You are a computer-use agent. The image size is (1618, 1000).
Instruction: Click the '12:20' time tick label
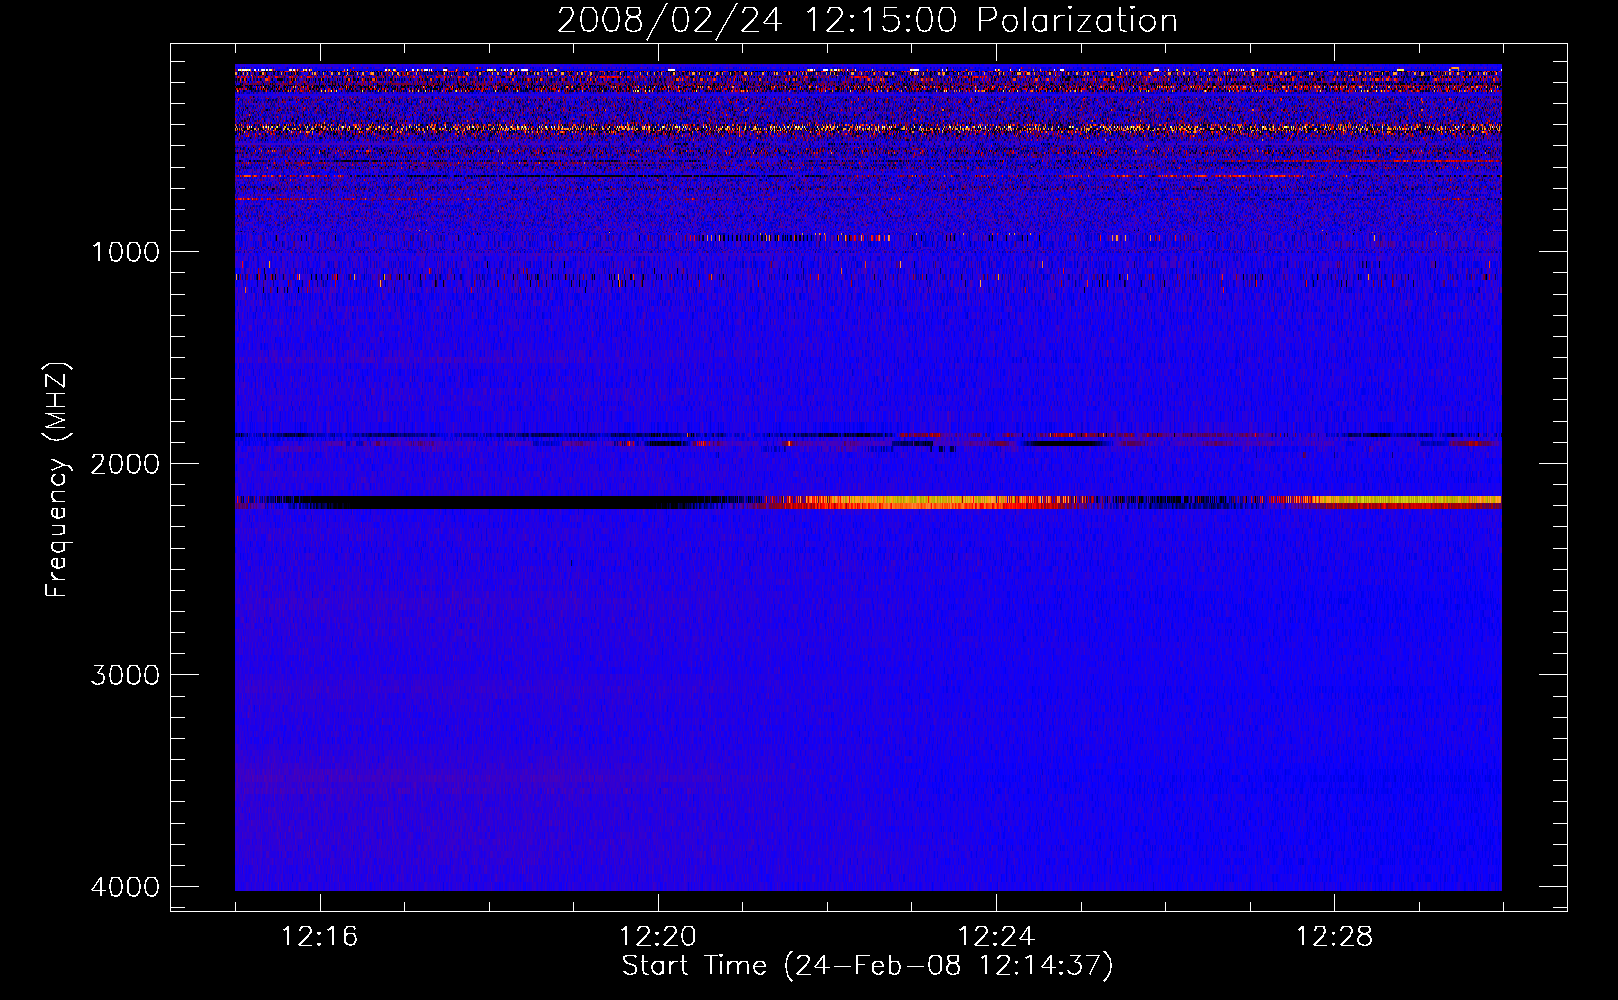coord(658,937)
